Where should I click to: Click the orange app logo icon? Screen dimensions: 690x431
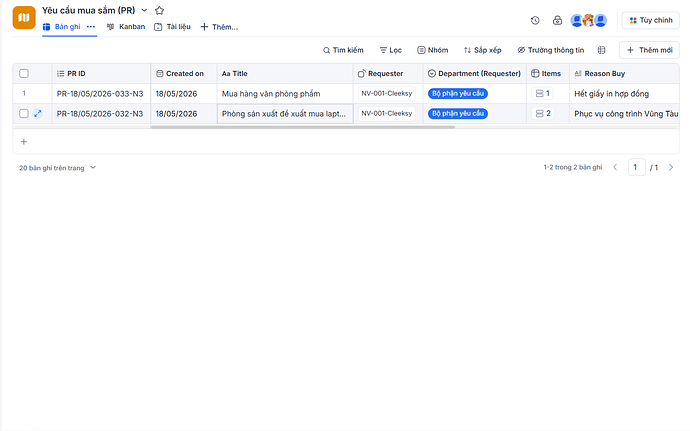24,17
